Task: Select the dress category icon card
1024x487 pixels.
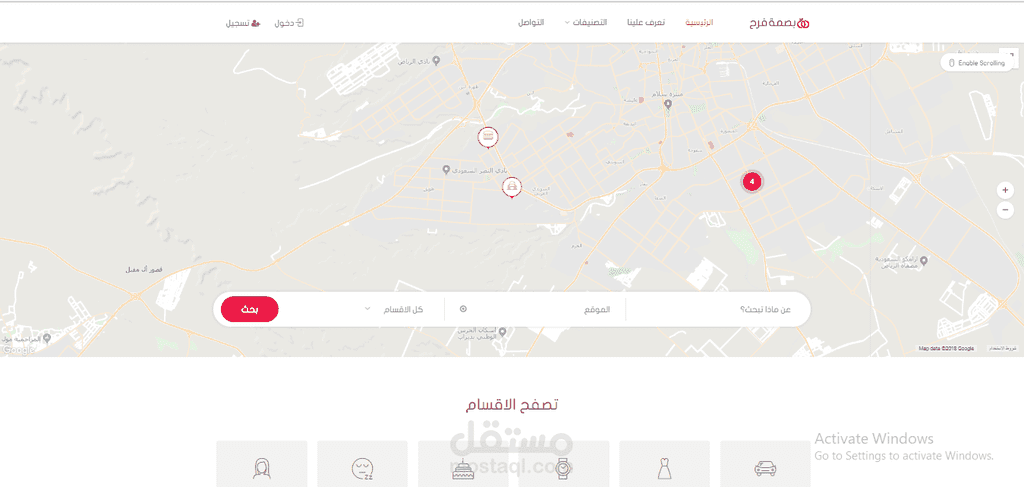Action: [x=664, y=463]
